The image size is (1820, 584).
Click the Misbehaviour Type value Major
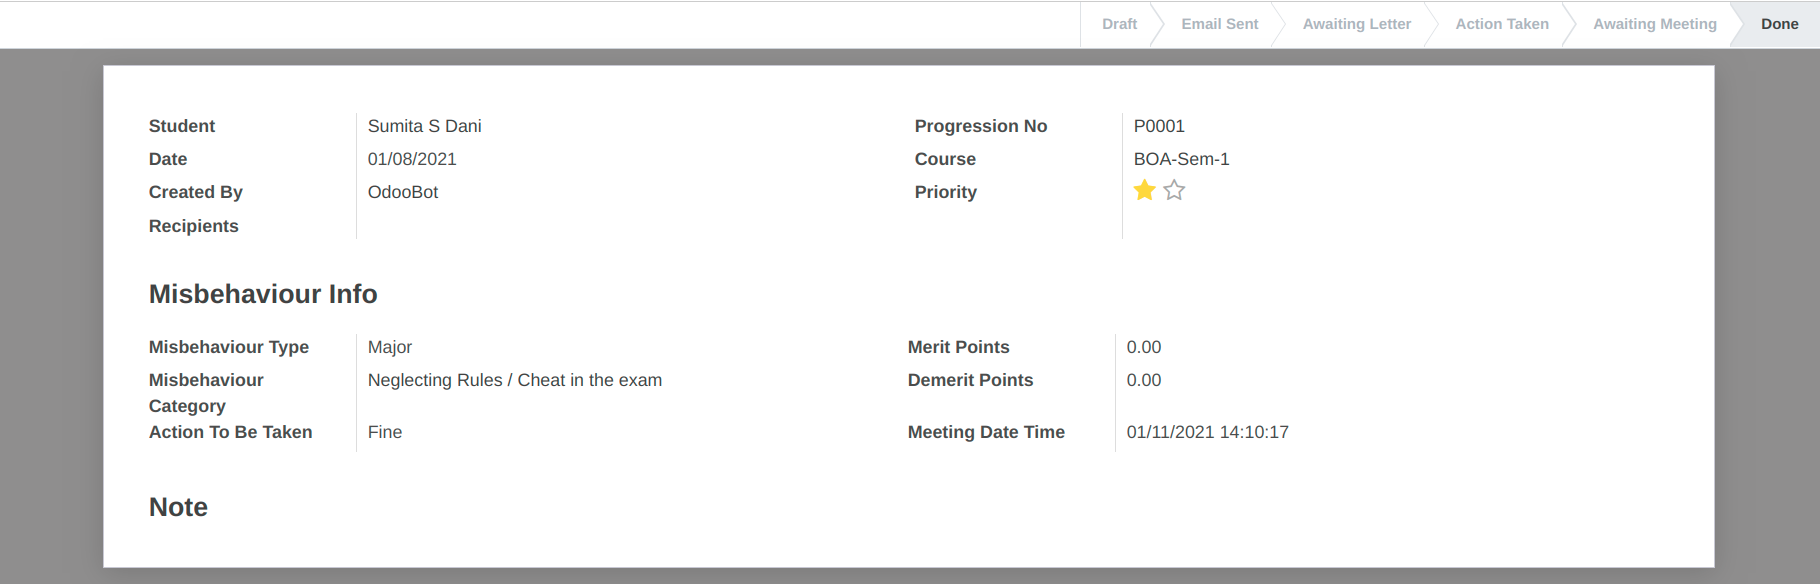(389, 347)
